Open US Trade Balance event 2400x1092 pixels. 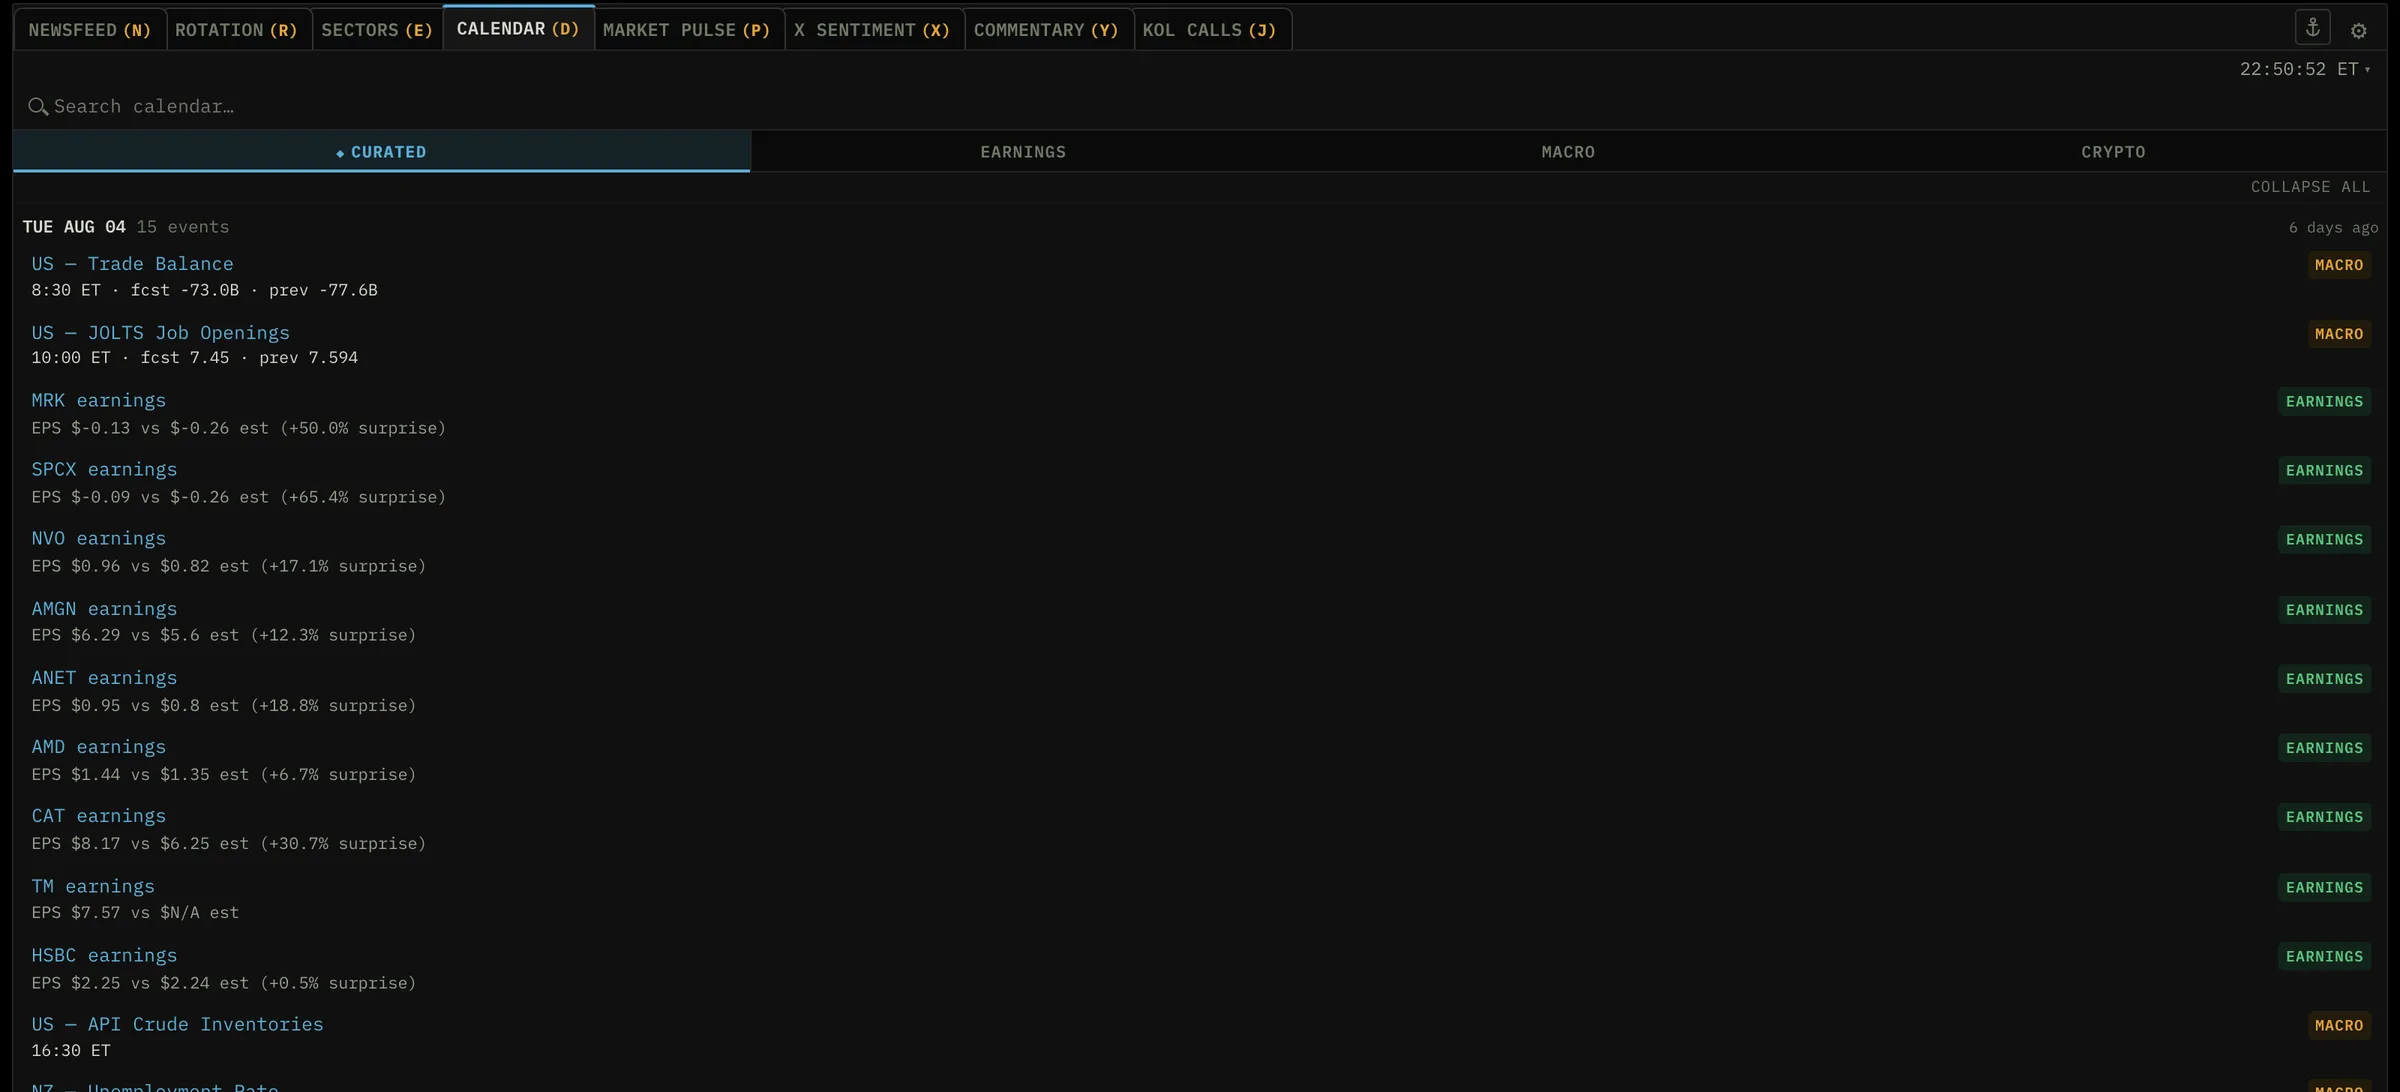click(x=132, y=264)
